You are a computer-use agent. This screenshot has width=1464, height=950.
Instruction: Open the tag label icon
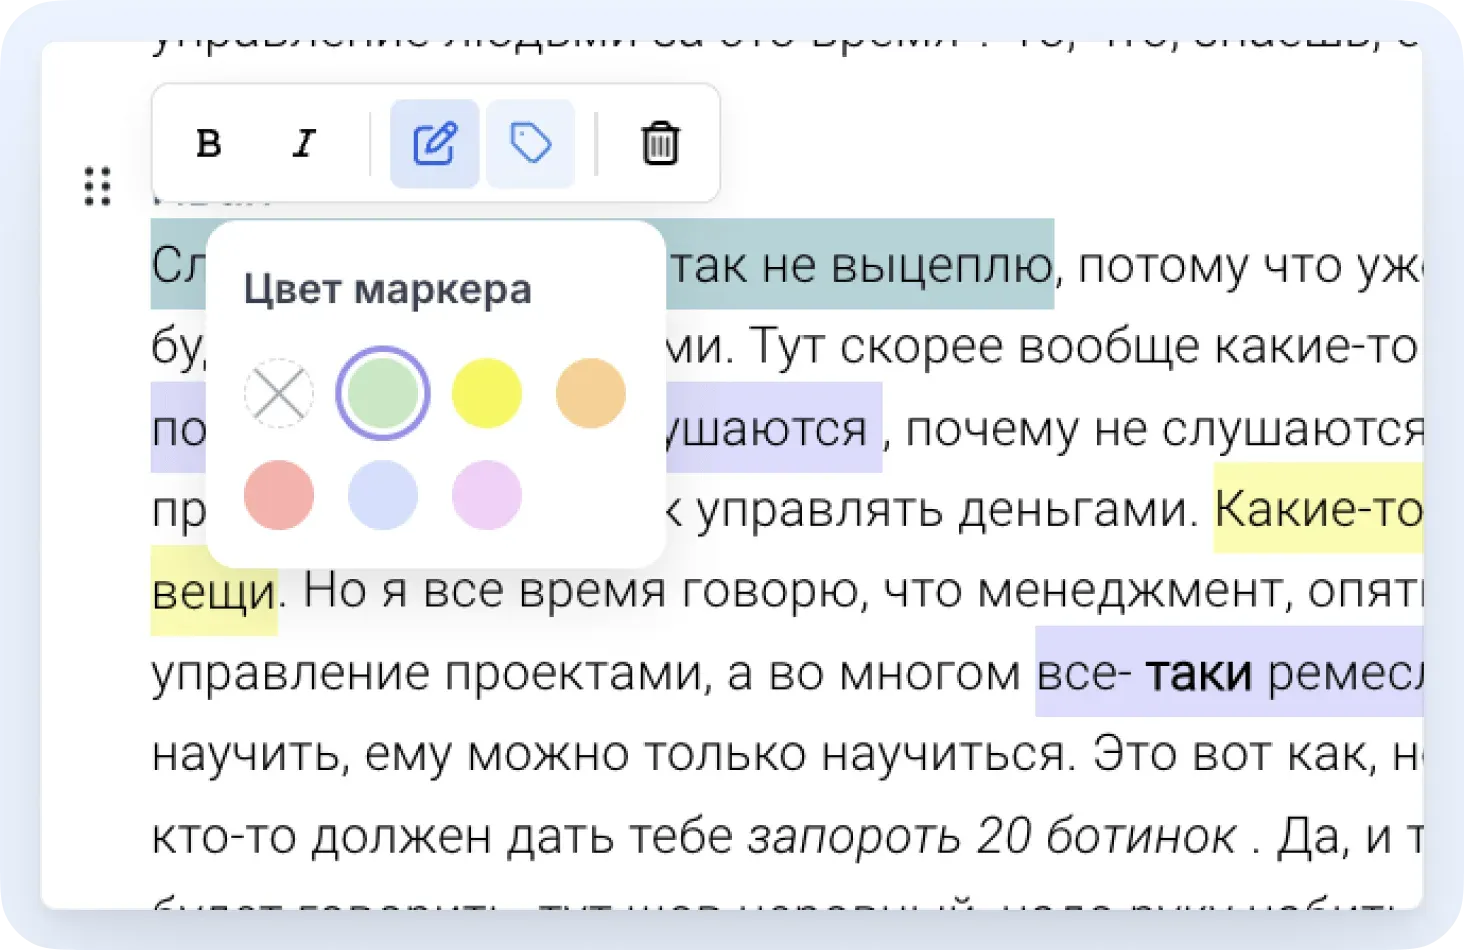point(530,144)
